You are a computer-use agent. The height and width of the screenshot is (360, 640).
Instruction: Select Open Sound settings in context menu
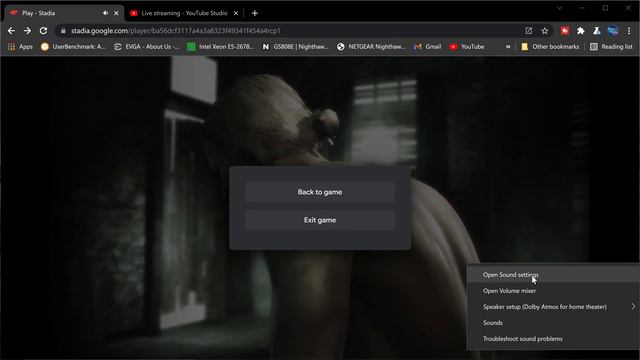coord(553,275)
